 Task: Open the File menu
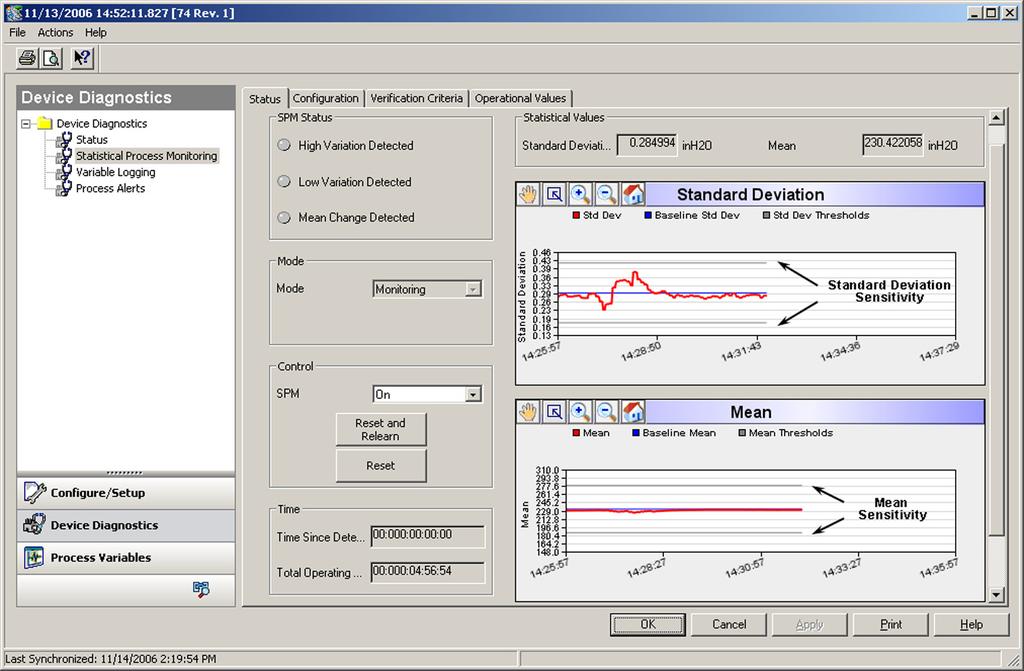coord(18,32)
